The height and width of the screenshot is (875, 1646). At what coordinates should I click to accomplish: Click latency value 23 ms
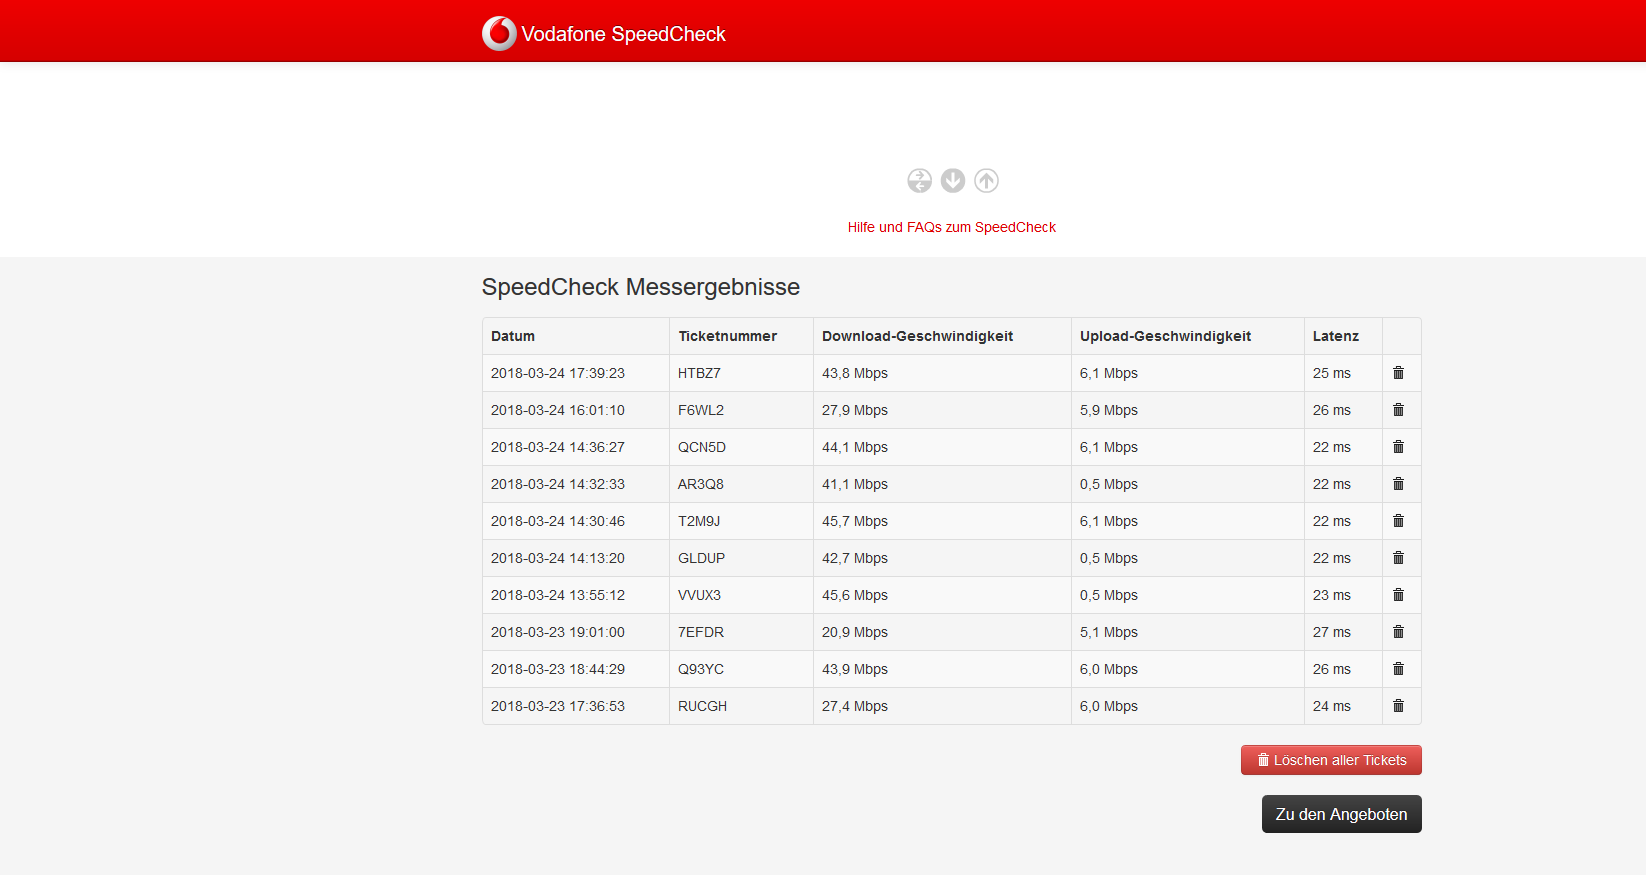tap(1332, 595)
